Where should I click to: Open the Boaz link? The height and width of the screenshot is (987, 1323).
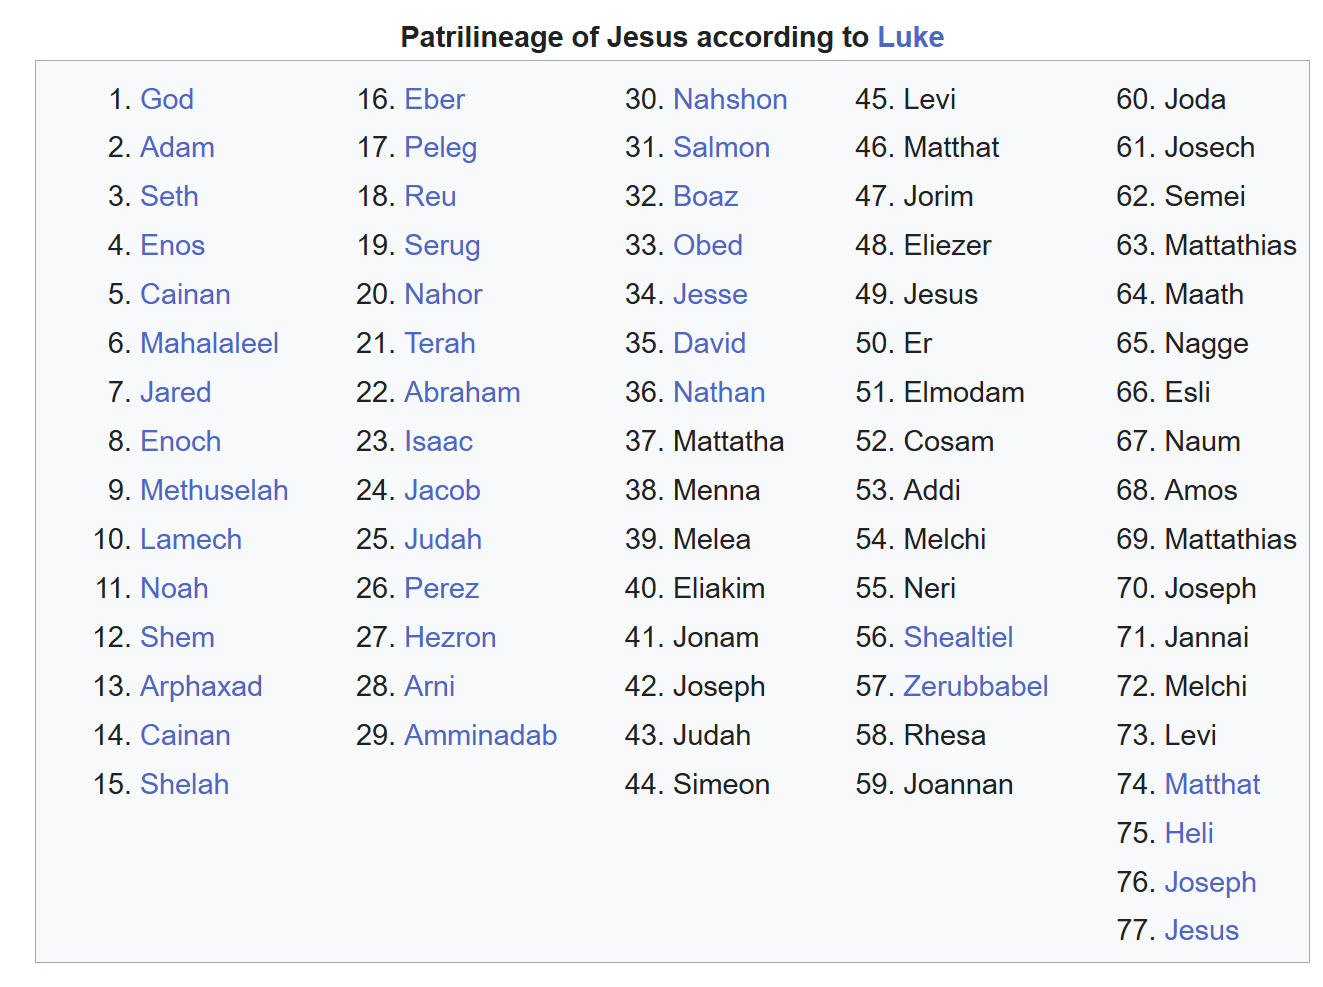(705, 196)
